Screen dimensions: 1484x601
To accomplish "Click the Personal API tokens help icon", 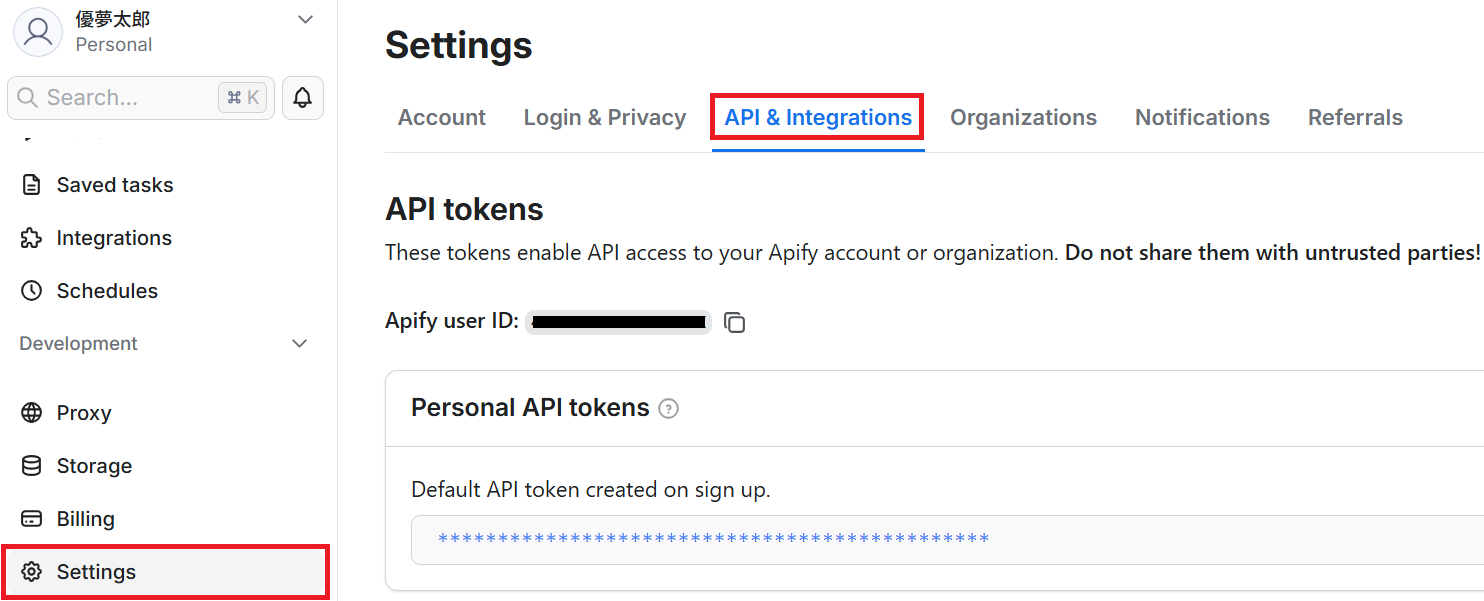I will 669,408.
